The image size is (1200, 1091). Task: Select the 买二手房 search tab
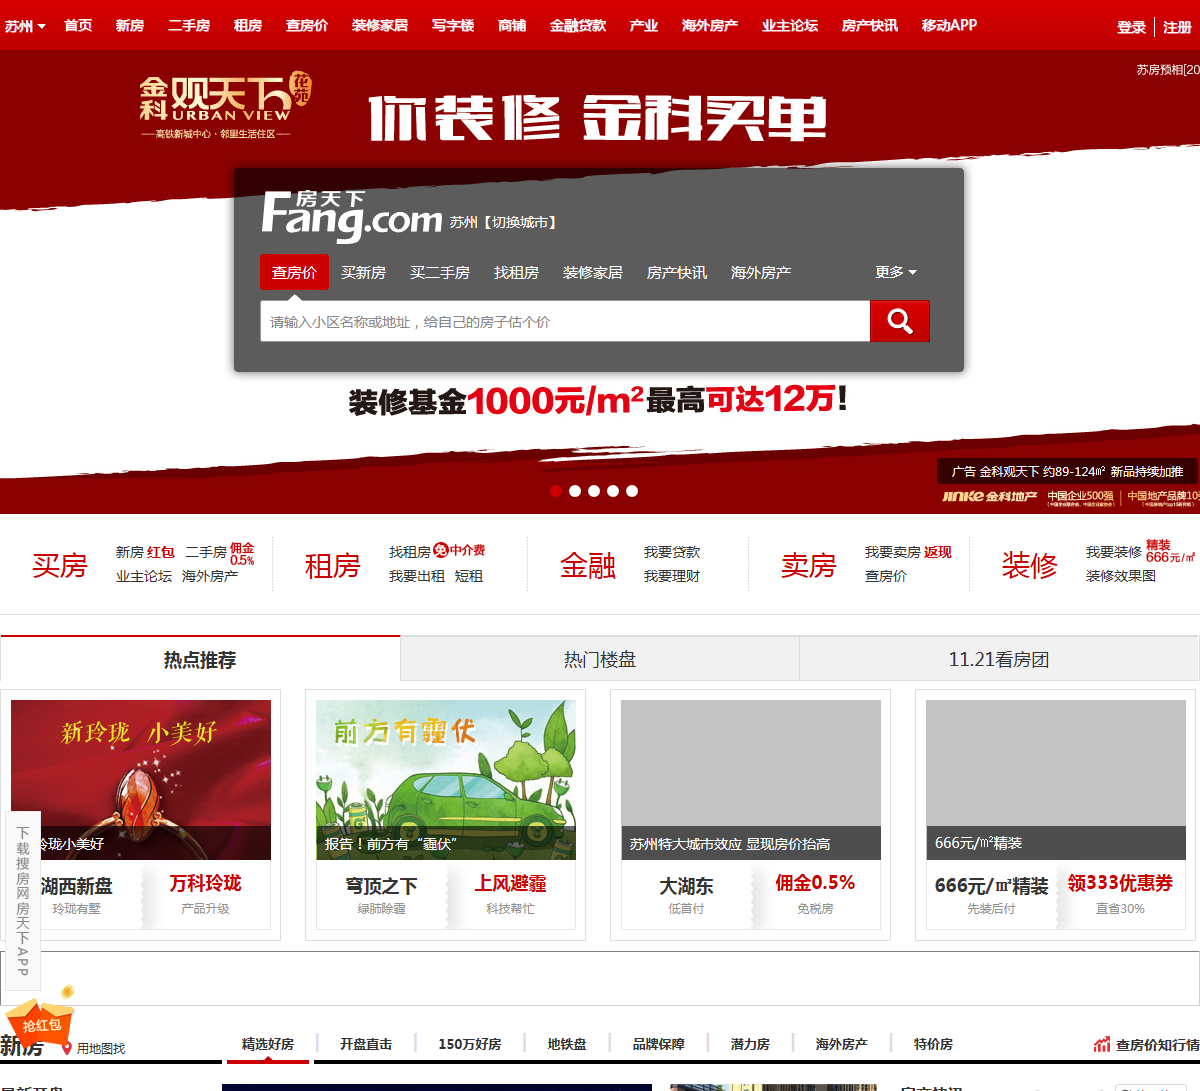click(x=440, y=272)
